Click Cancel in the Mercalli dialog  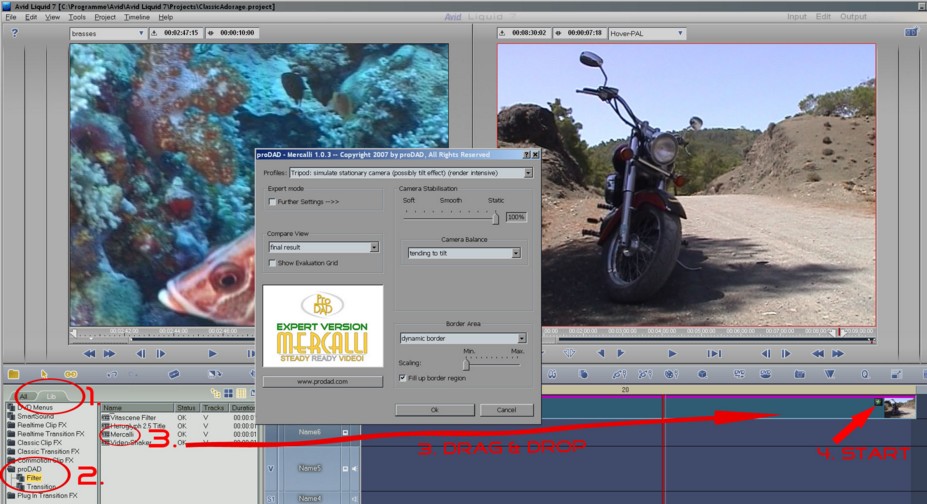pos(506,409)
